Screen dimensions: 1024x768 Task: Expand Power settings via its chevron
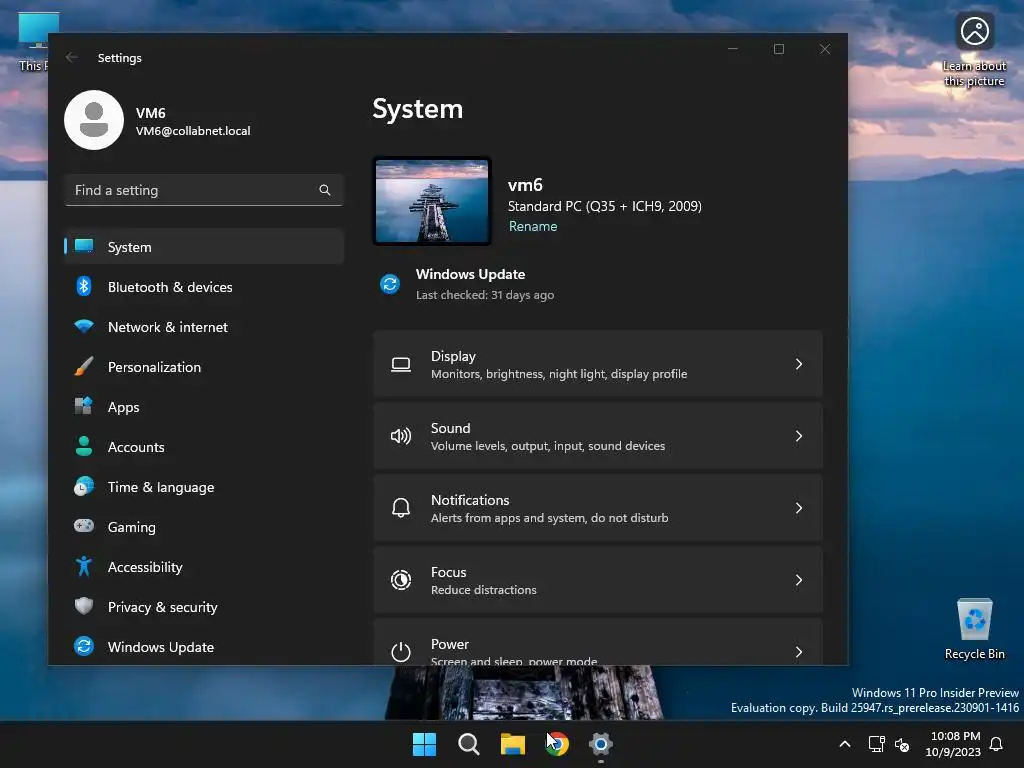pyautogui.click(x=799, y=652)
